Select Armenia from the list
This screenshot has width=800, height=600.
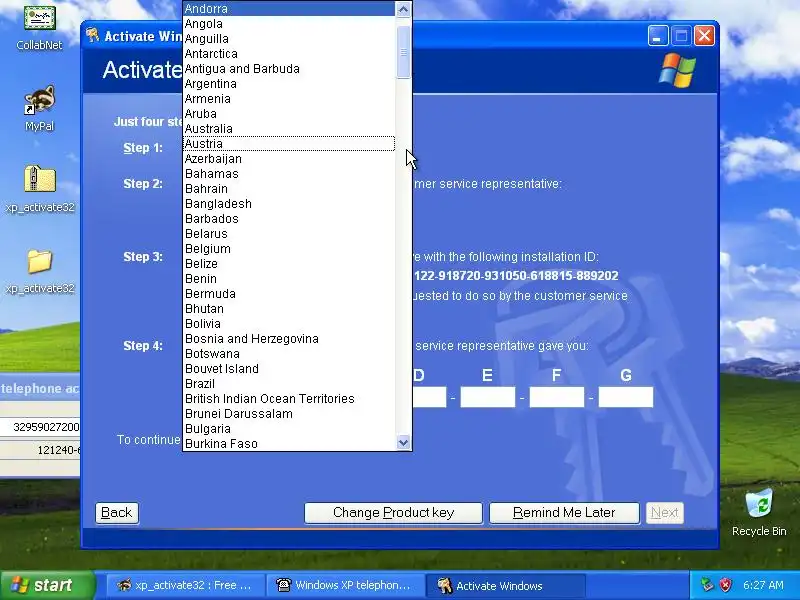coord(289,98)
